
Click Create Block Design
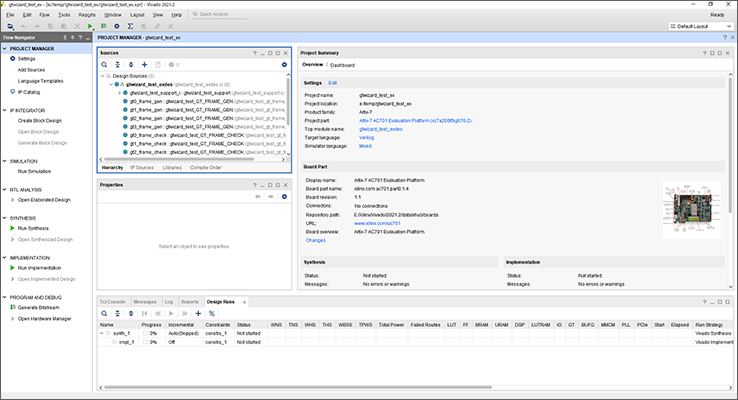(40, 120)
